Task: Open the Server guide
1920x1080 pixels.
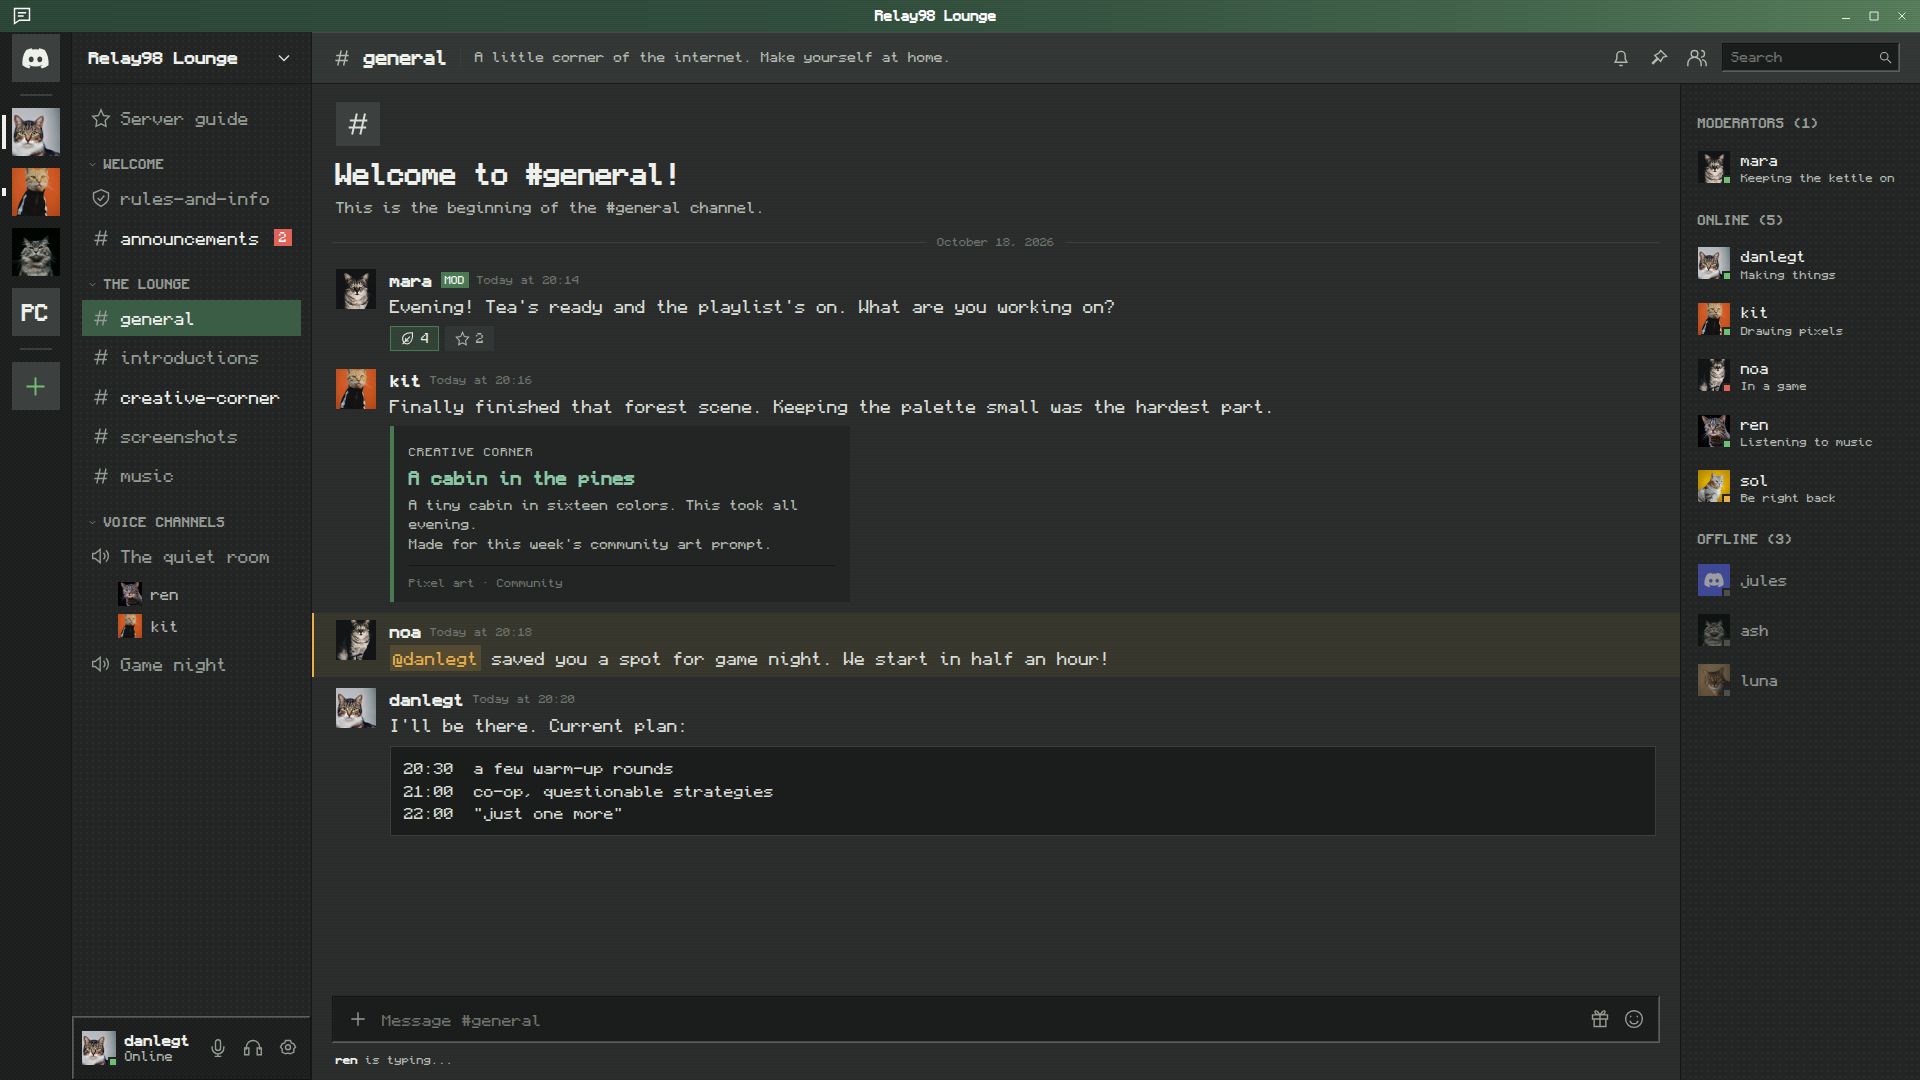Action: coord(191,119)
